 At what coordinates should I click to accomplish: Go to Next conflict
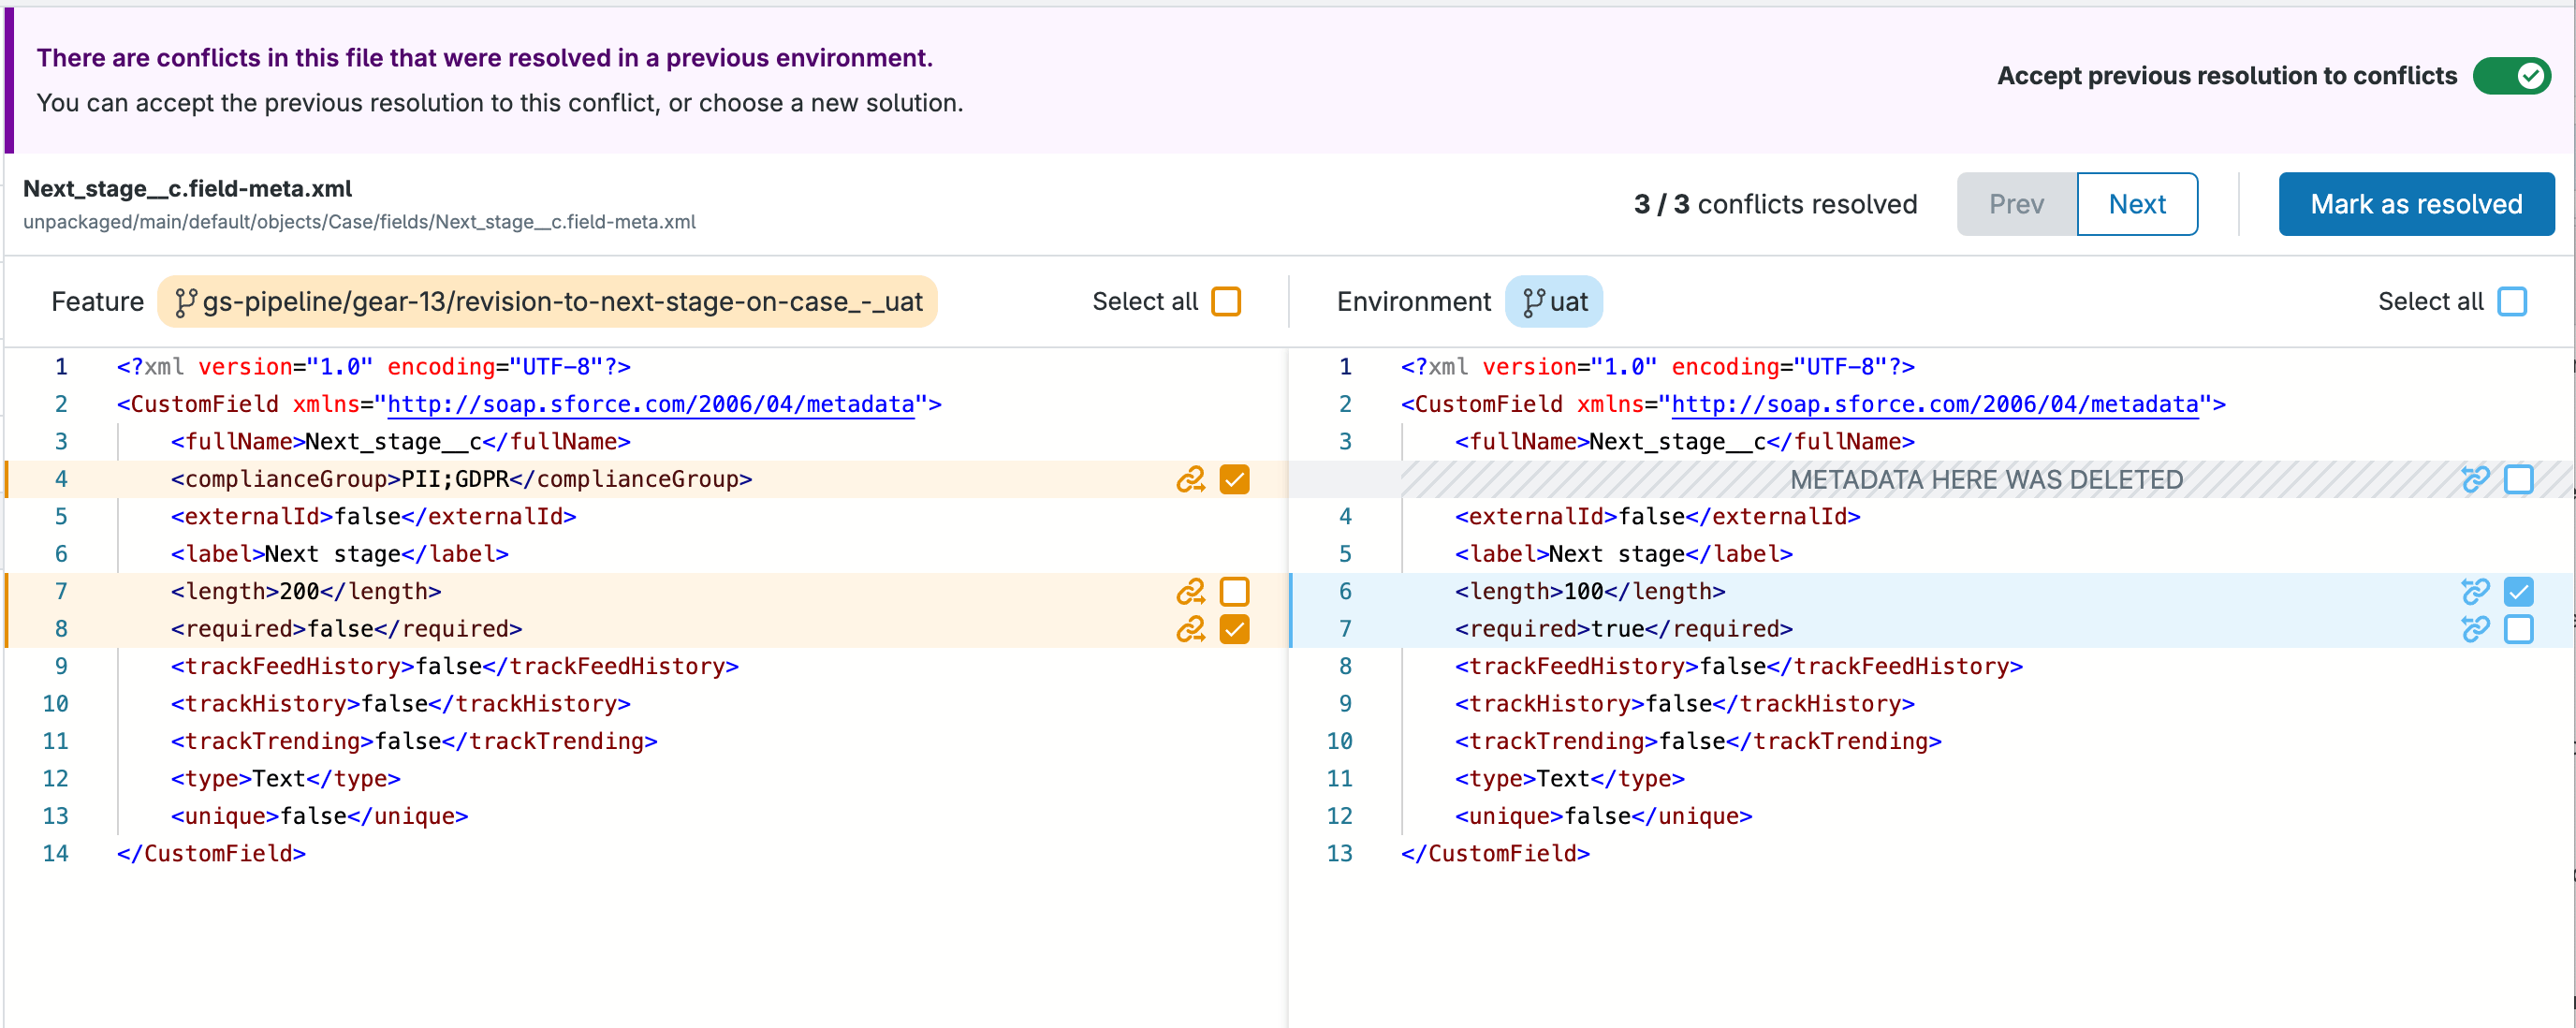click(x=2136, y=204)
